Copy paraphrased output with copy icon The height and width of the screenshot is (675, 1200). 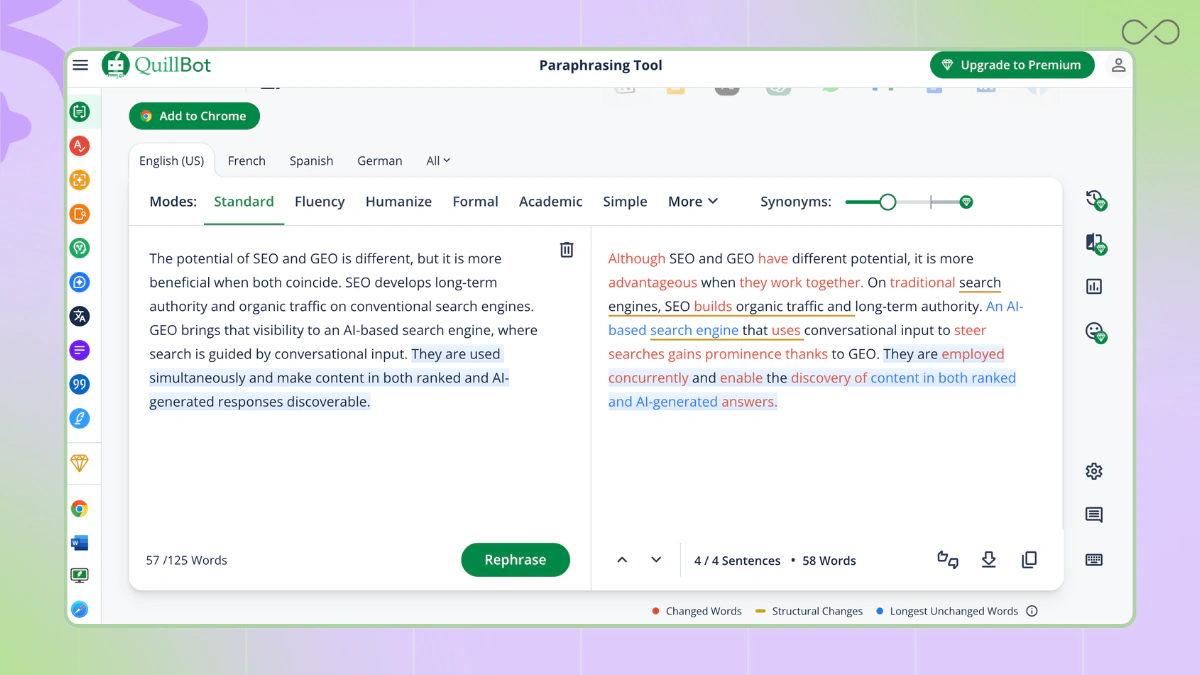click(1029, 560)
